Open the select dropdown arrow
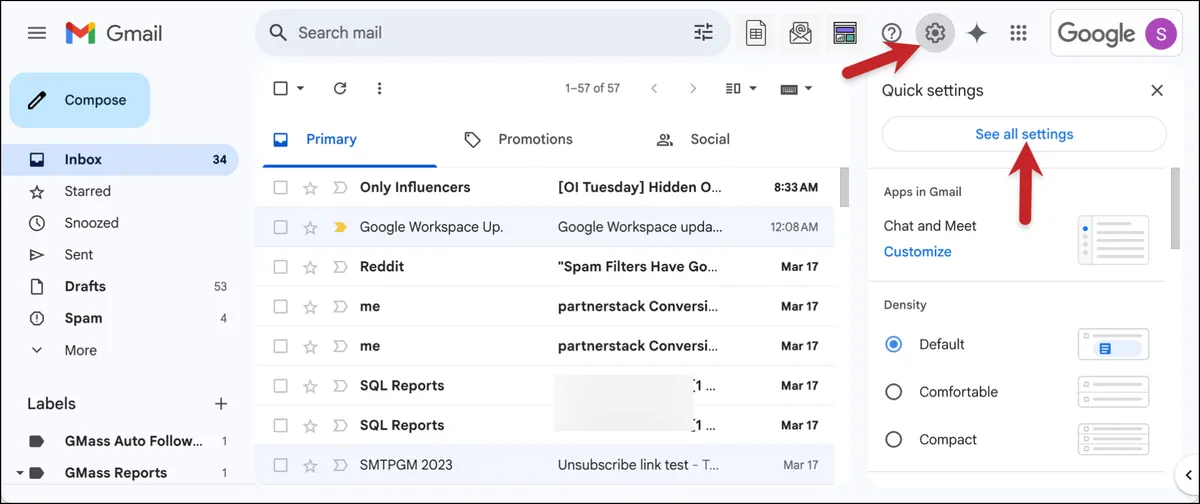This screenshot has width=1200, height=504. [300, 88]
